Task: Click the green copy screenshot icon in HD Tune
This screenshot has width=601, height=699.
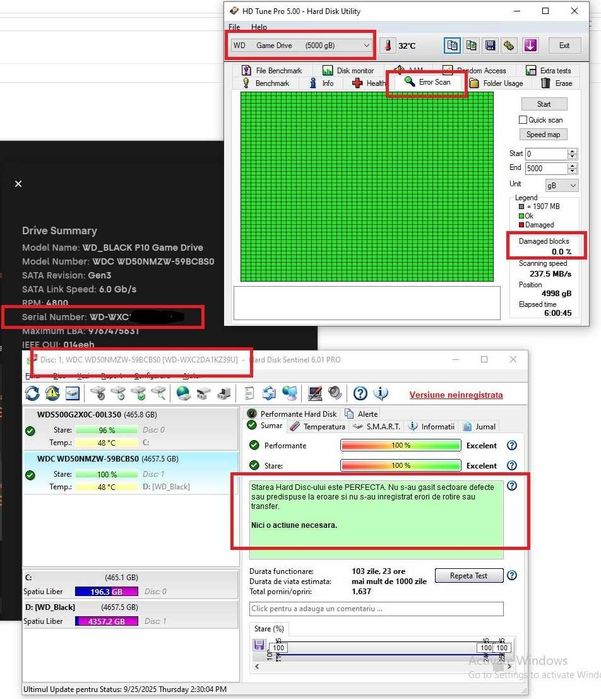Action: [471, 45]
